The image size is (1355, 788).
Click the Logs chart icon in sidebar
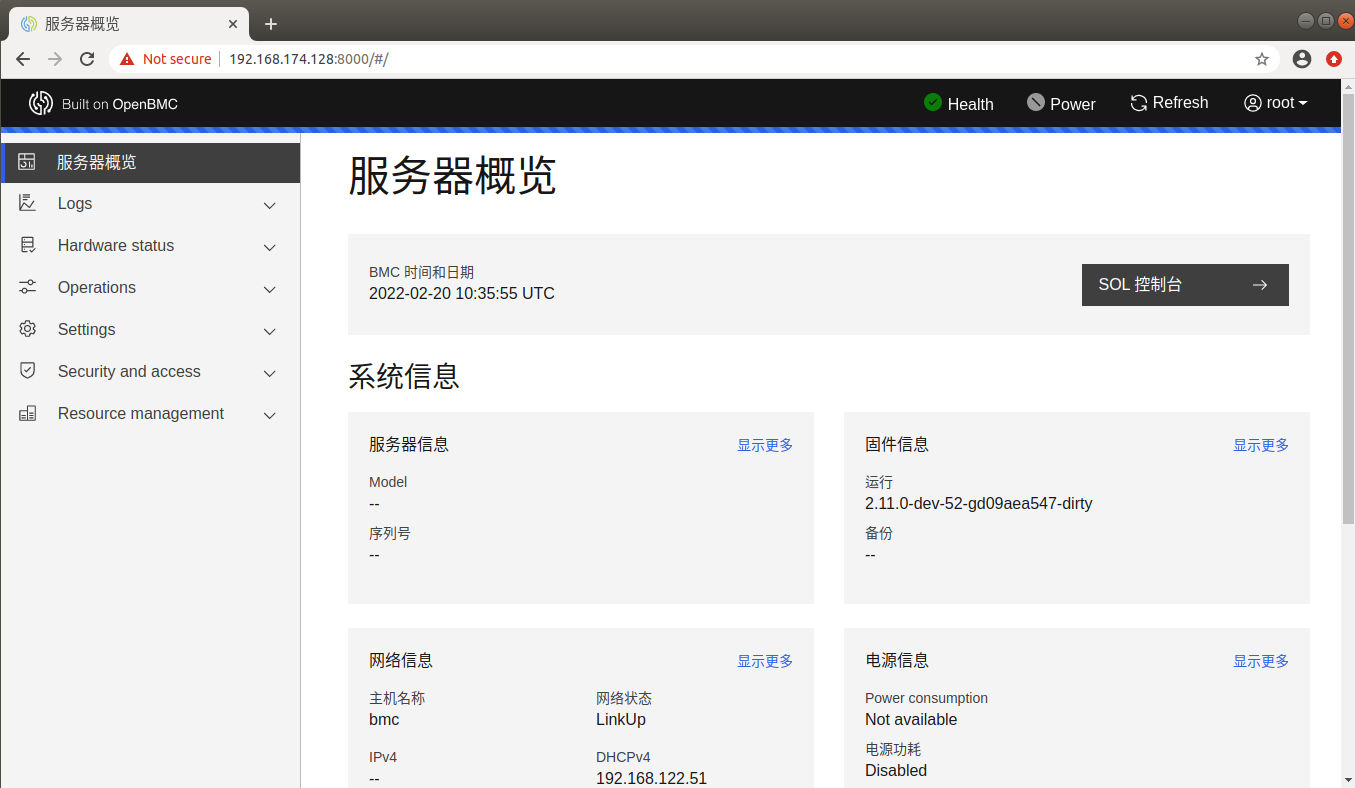pyautogui.click(x=27, y=203)
